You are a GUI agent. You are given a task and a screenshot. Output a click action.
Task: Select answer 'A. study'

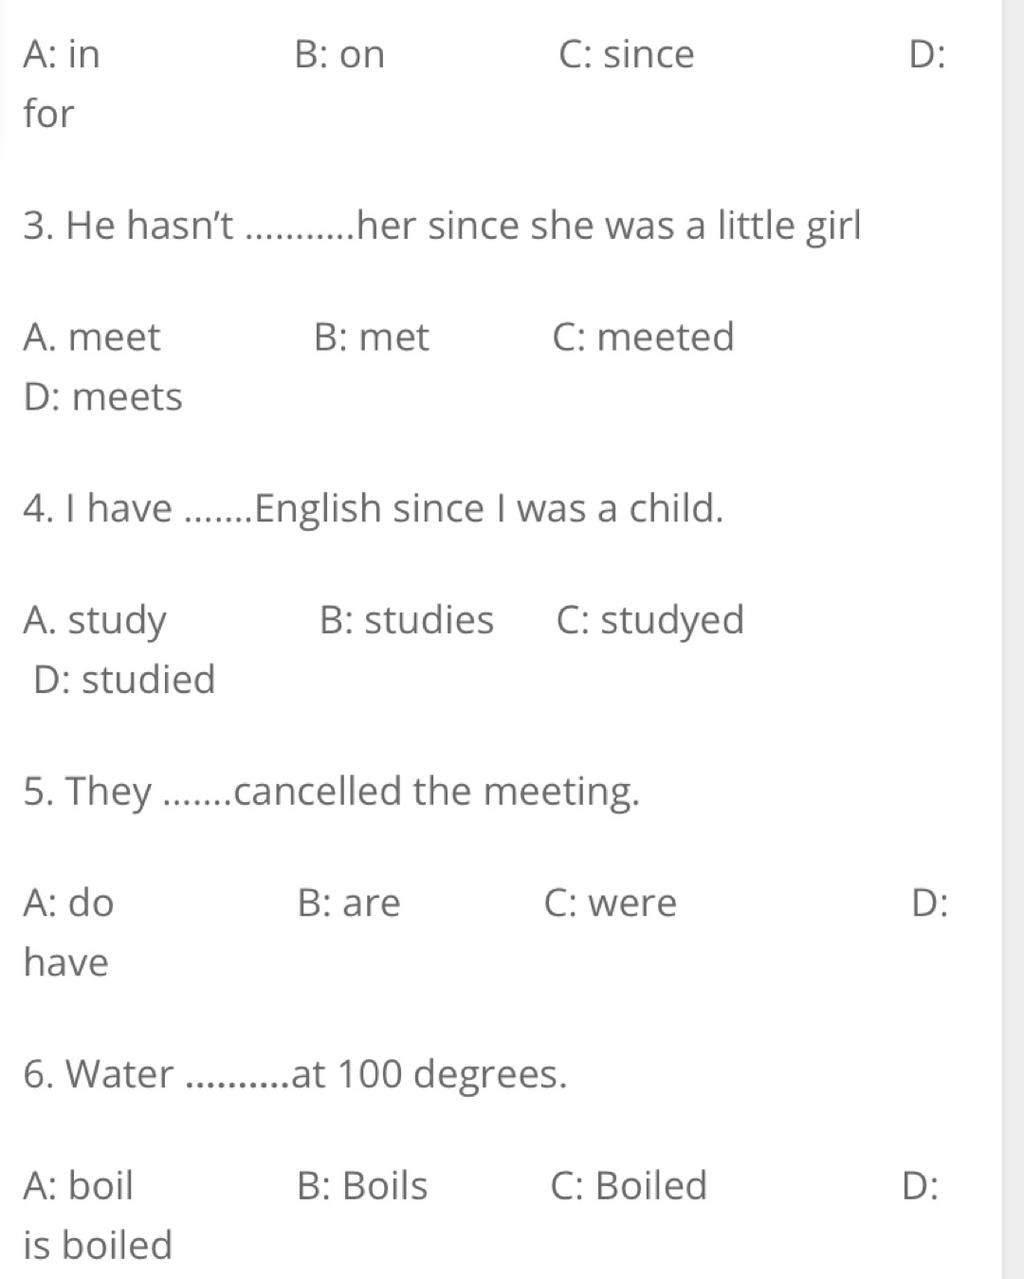tap(94, 621)
